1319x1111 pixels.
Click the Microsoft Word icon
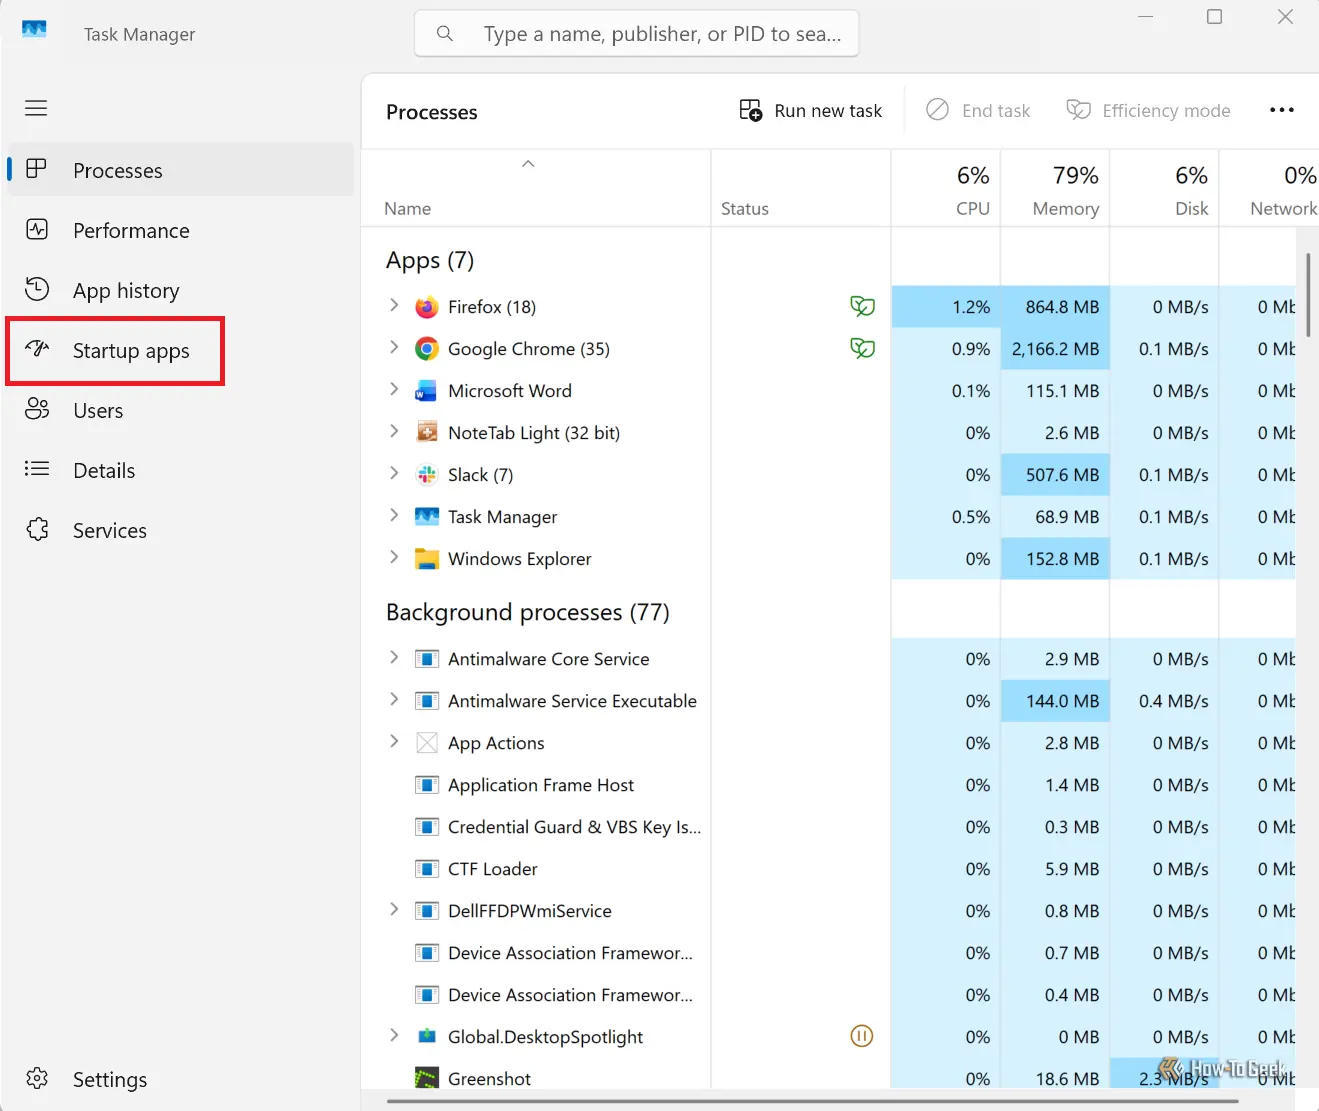427,391
